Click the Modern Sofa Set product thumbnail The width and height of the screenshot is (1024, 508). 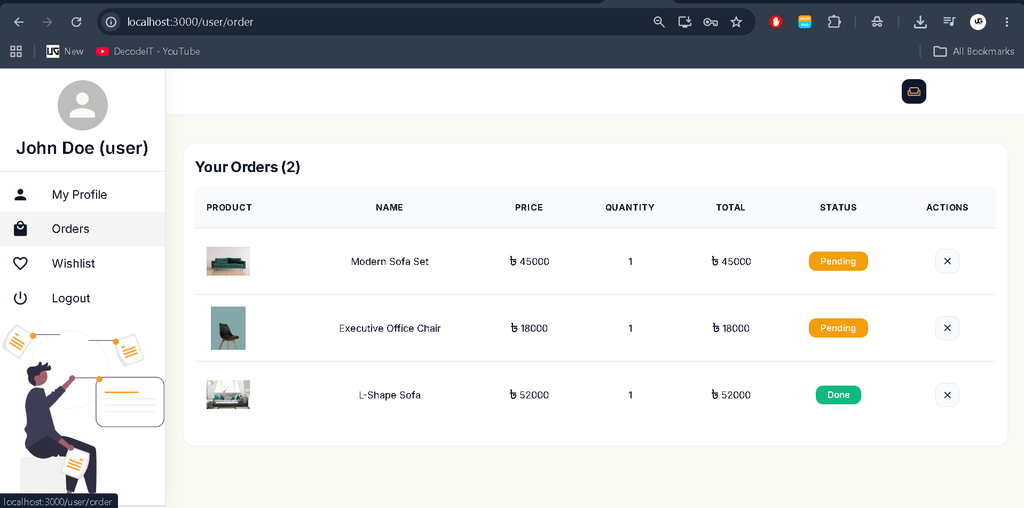pyautogui.click(x=228, y=261)
